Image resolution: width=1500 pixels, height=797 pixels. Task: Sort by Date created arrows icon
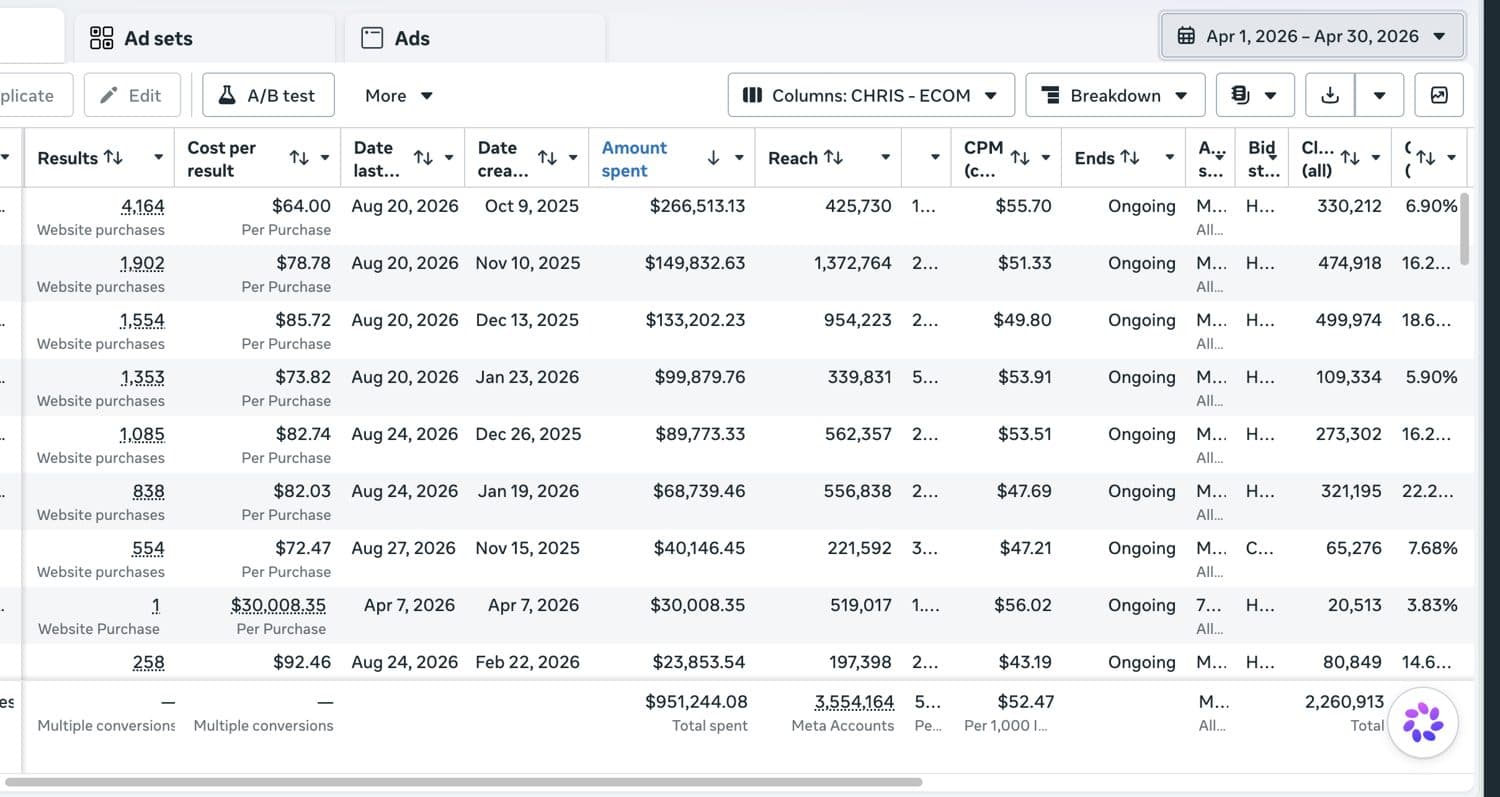click(x=547, y=158)
